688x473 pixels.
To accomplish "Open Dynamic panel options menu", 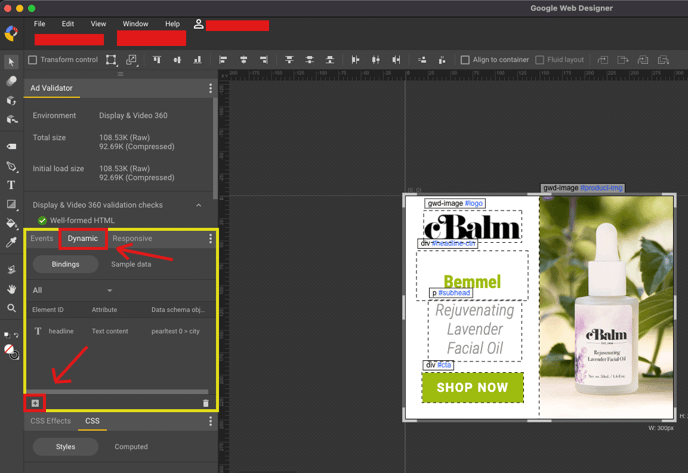I will (x=211, y=238).
